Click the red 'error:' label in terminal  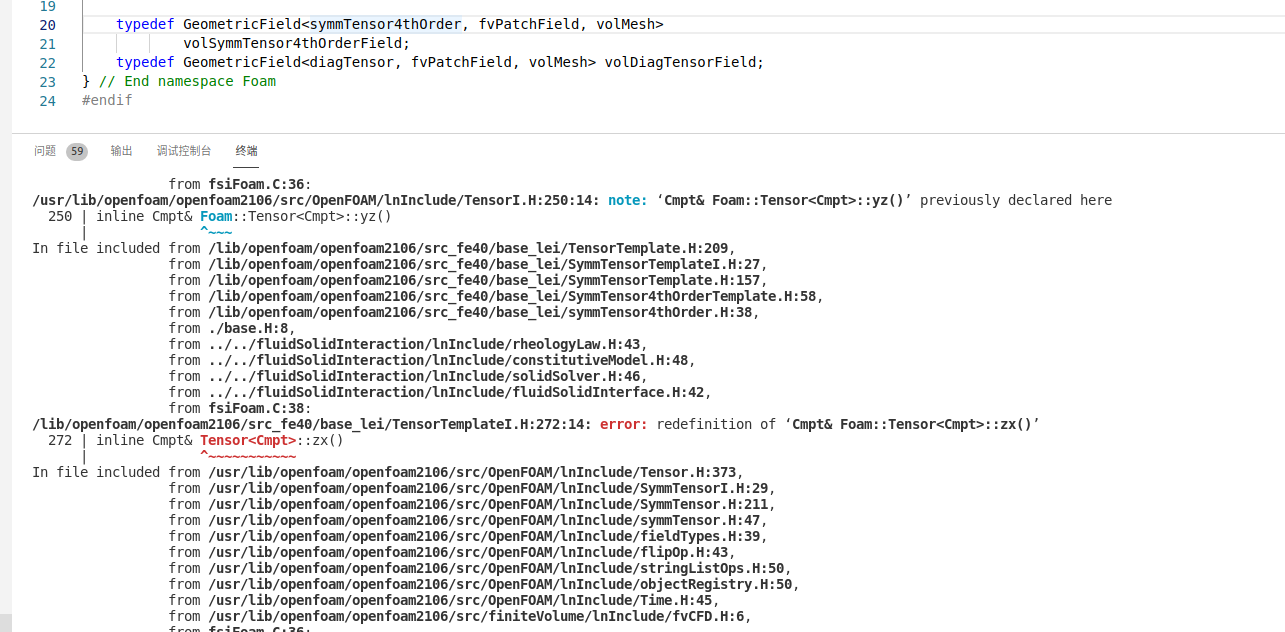click(624, 424)
